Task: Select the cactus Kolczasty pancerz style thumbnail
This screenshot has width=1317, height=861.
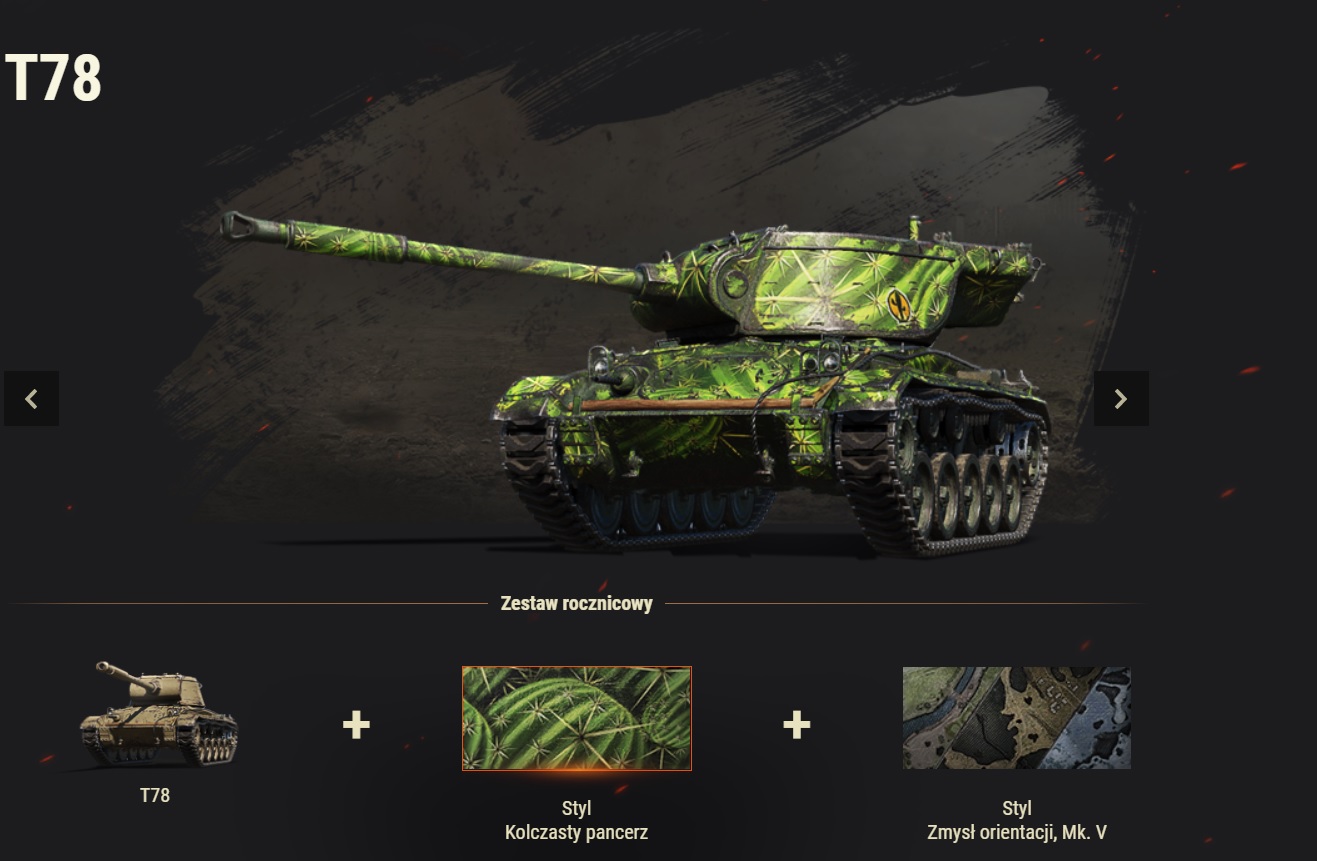Action: (577, 719)
